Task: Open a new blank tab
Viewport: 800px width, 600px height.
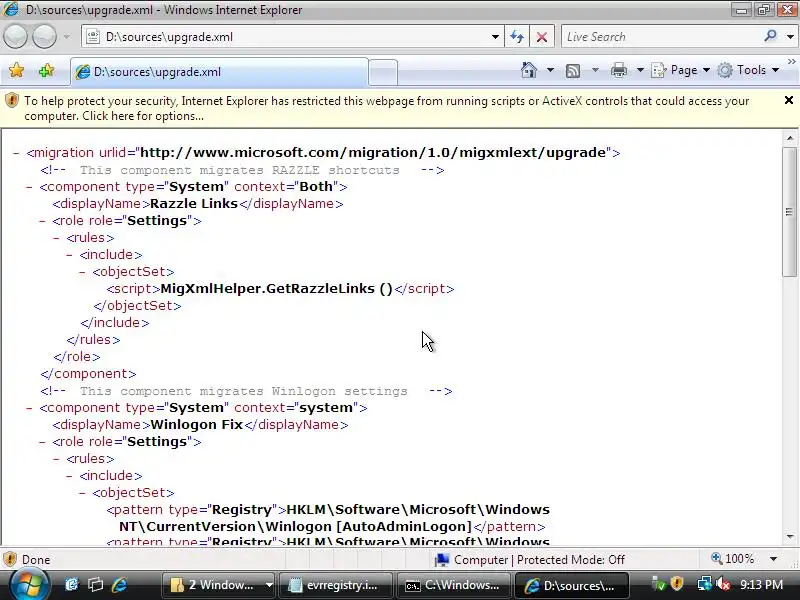Action: (x=383, y=72)
